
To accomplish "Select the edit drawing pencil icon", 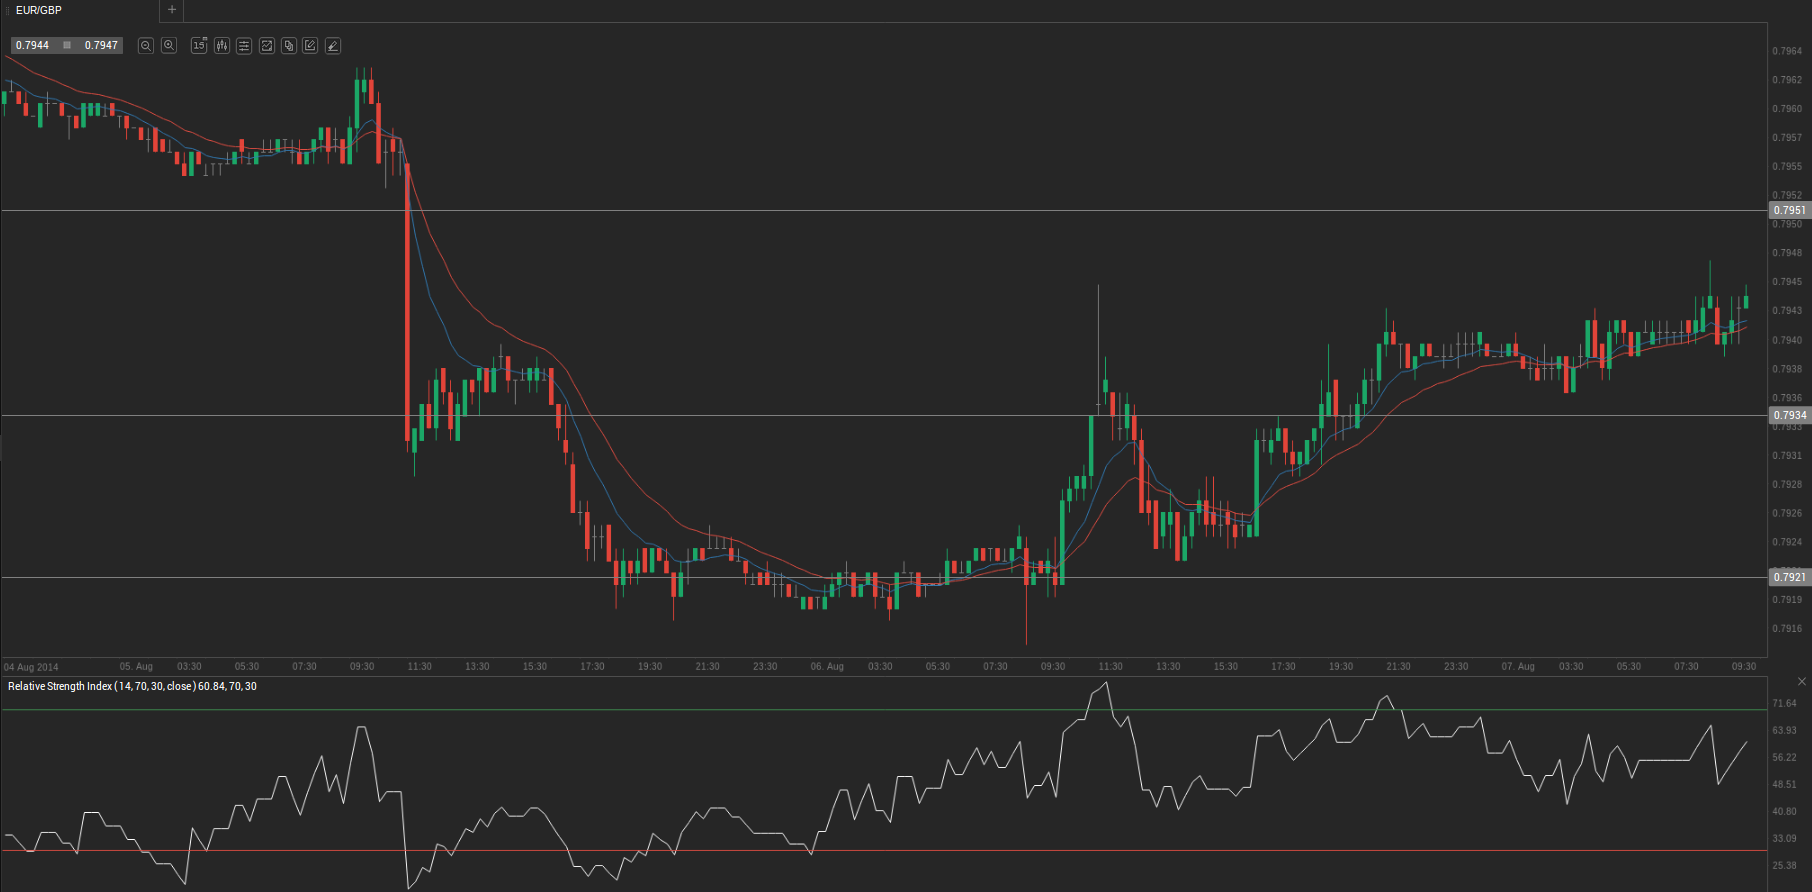I will point(311,46).
